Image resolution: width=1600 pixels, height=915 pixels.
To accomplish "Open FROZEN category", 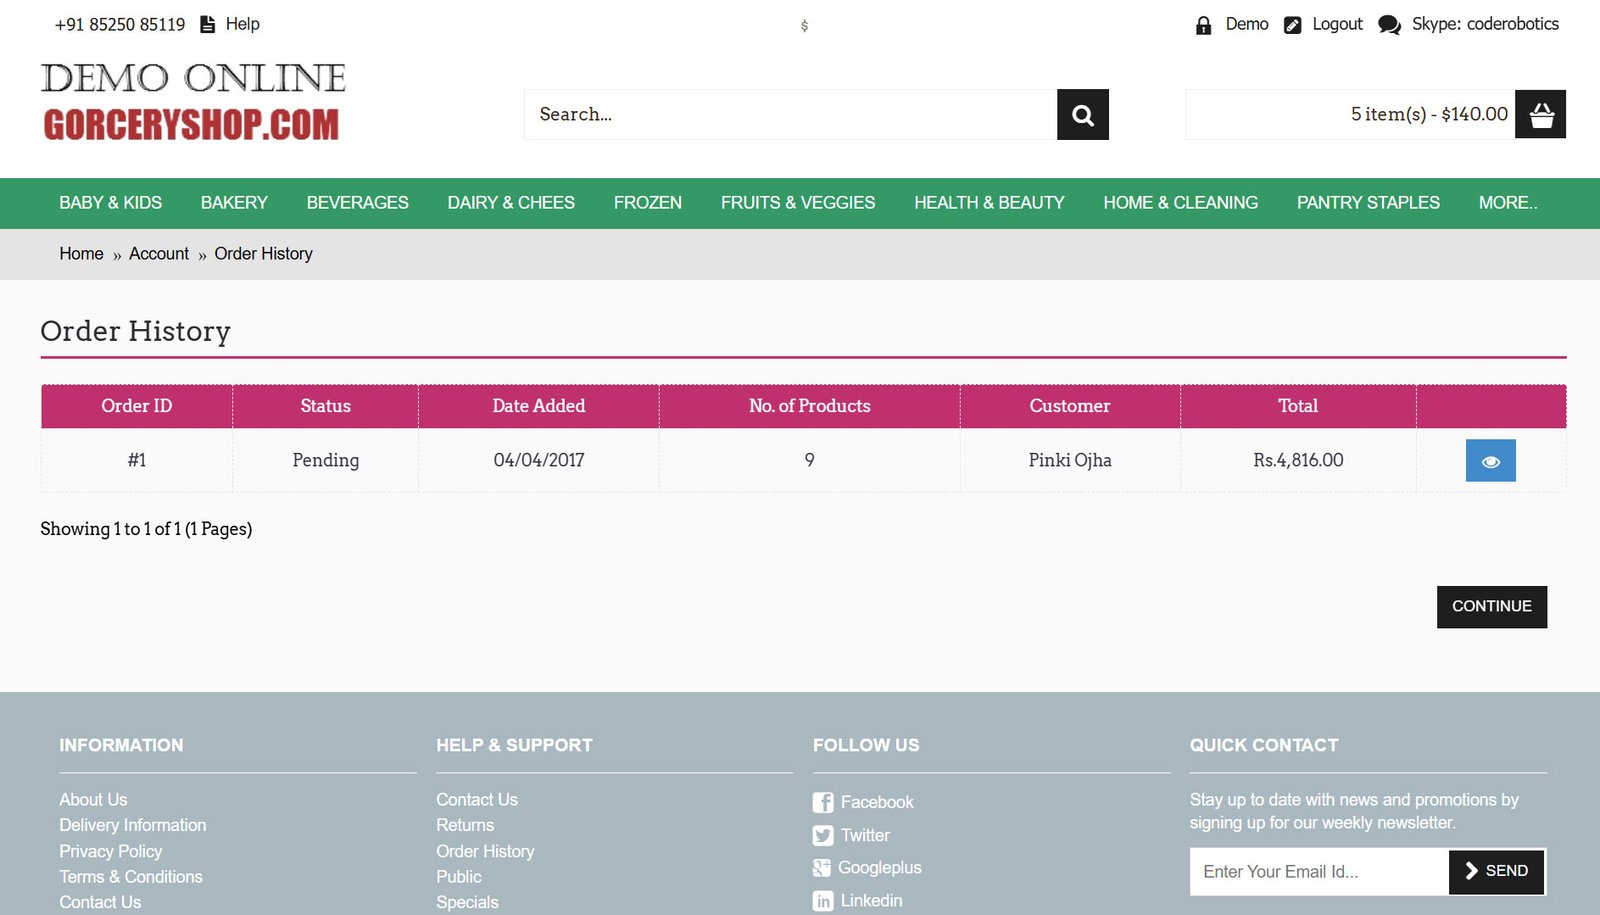I will pos(648,203).
